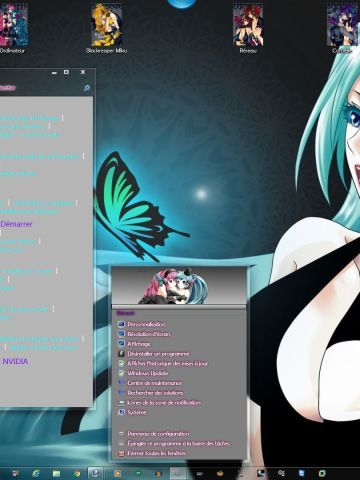
Task: Open the Corbeille desktop icon
Action: (343, 28)
